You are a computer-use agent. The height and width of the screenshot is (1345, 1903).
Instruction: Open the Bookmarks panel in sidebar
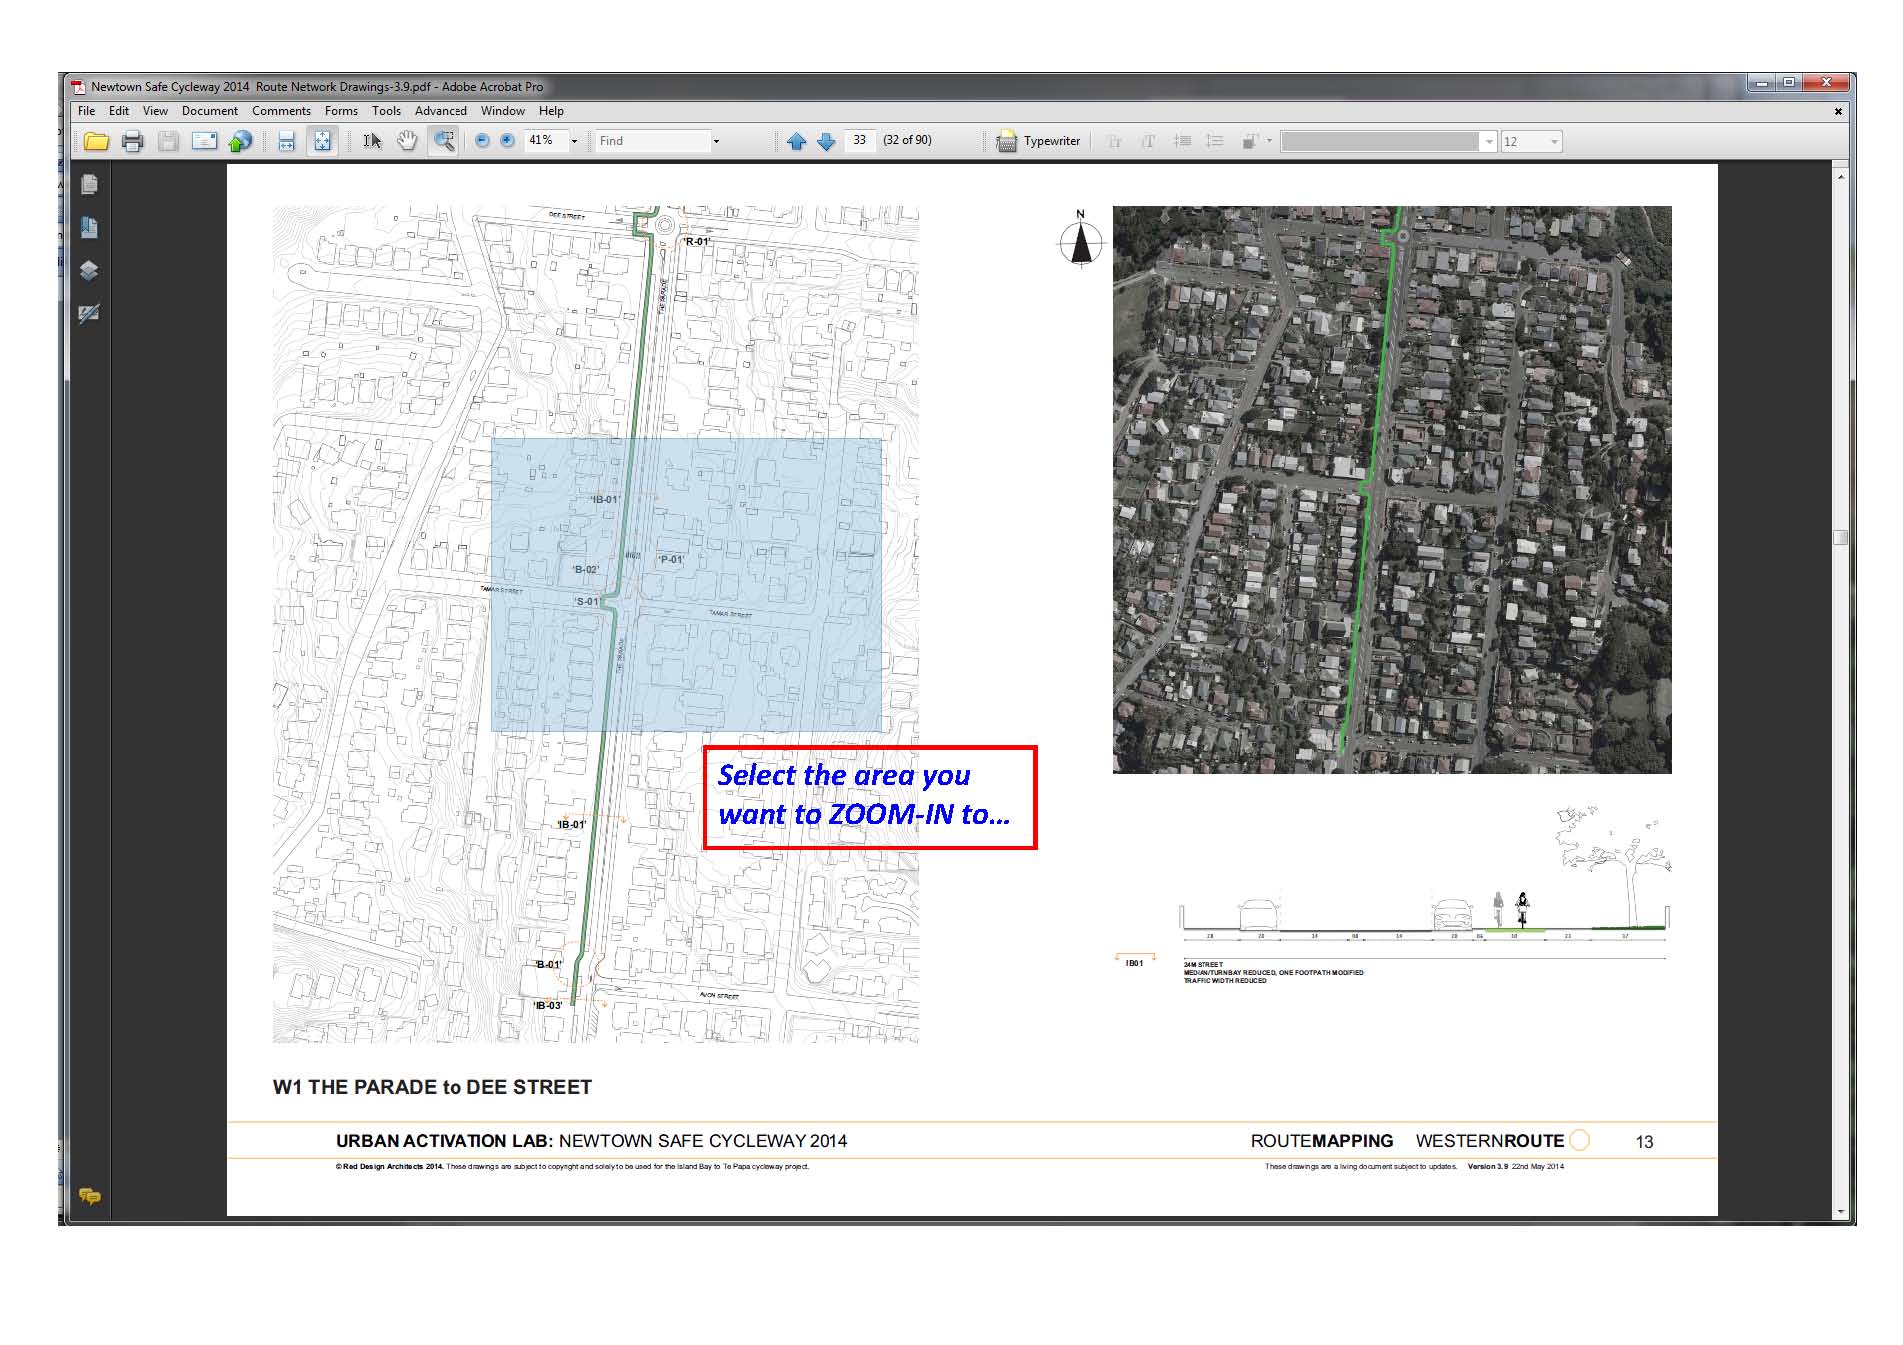[x=89, y=228]
